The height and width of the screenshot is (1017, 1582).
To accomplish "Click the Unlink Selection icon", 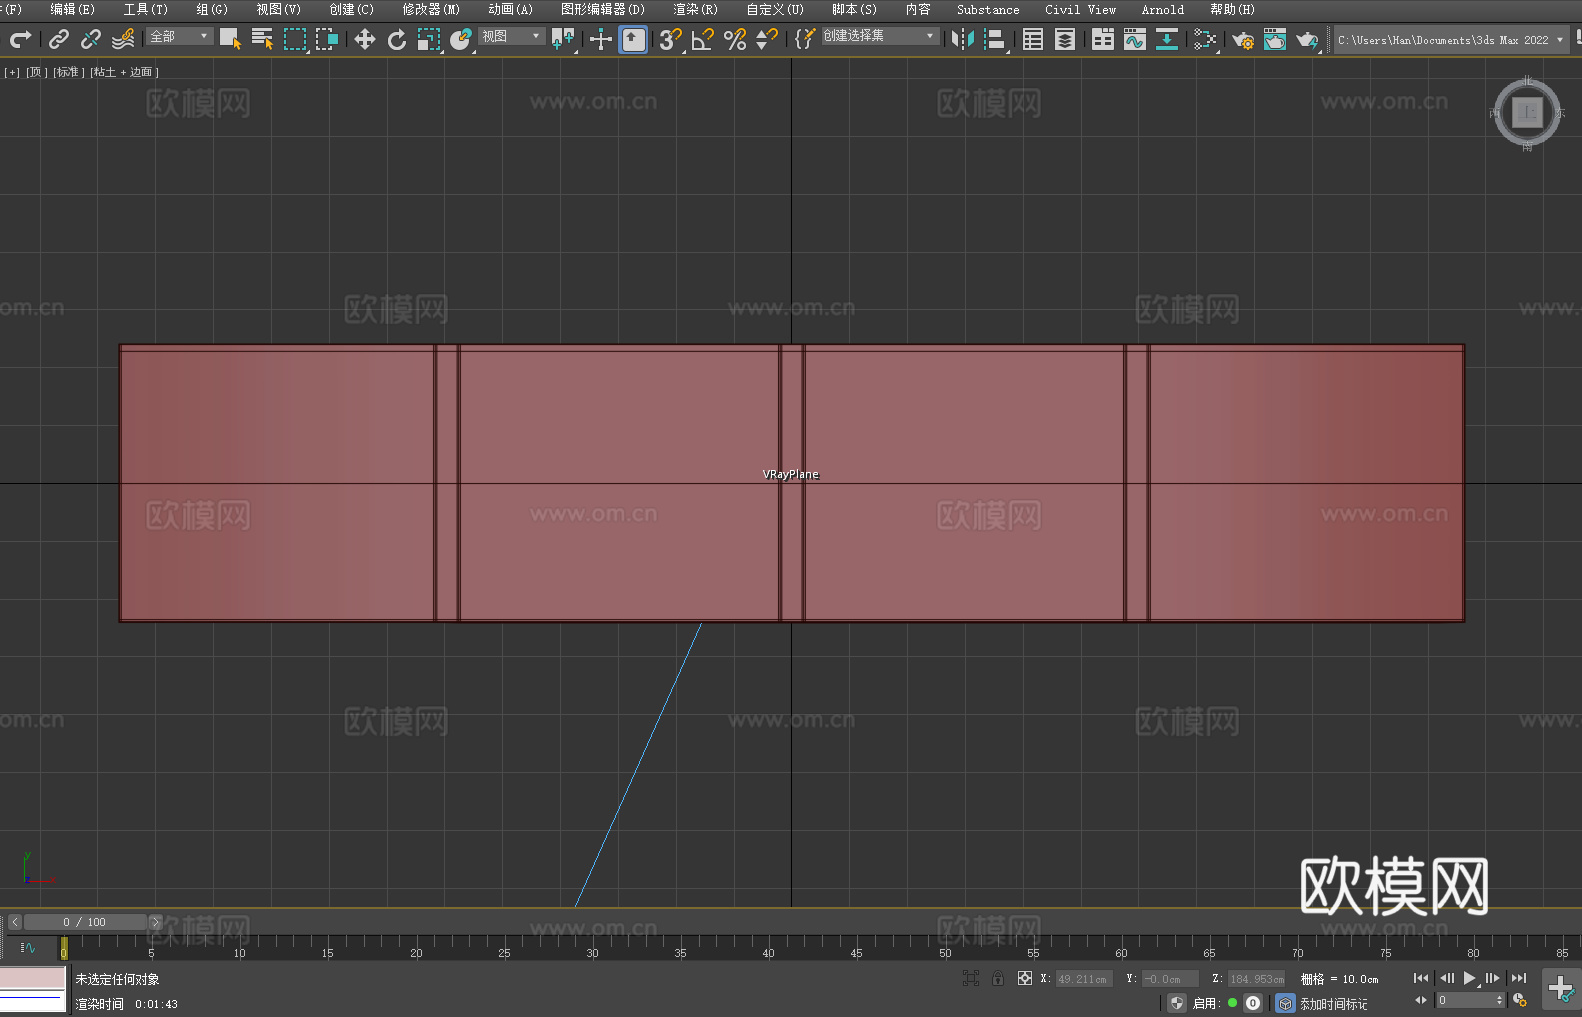I will (x=91, y=39).
